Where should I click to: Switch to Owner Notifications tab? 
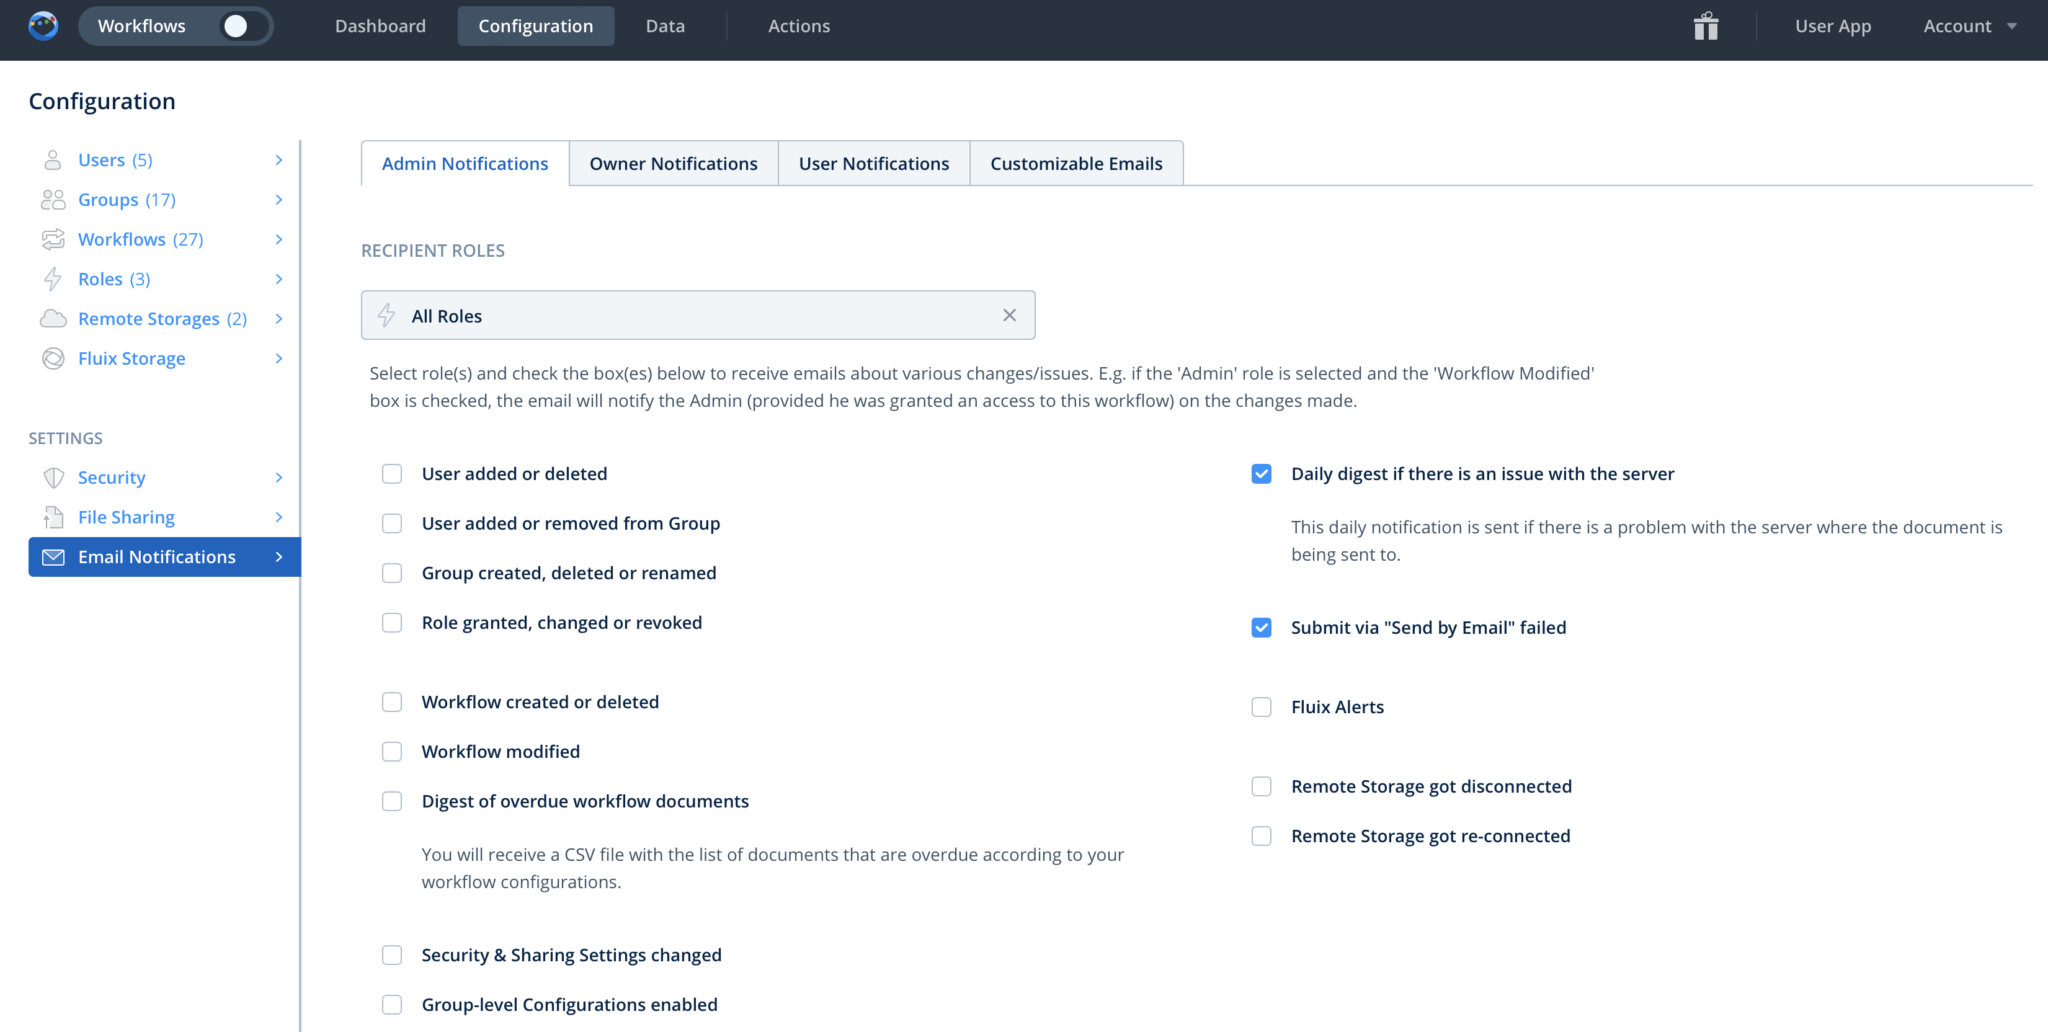click(673, 164)
